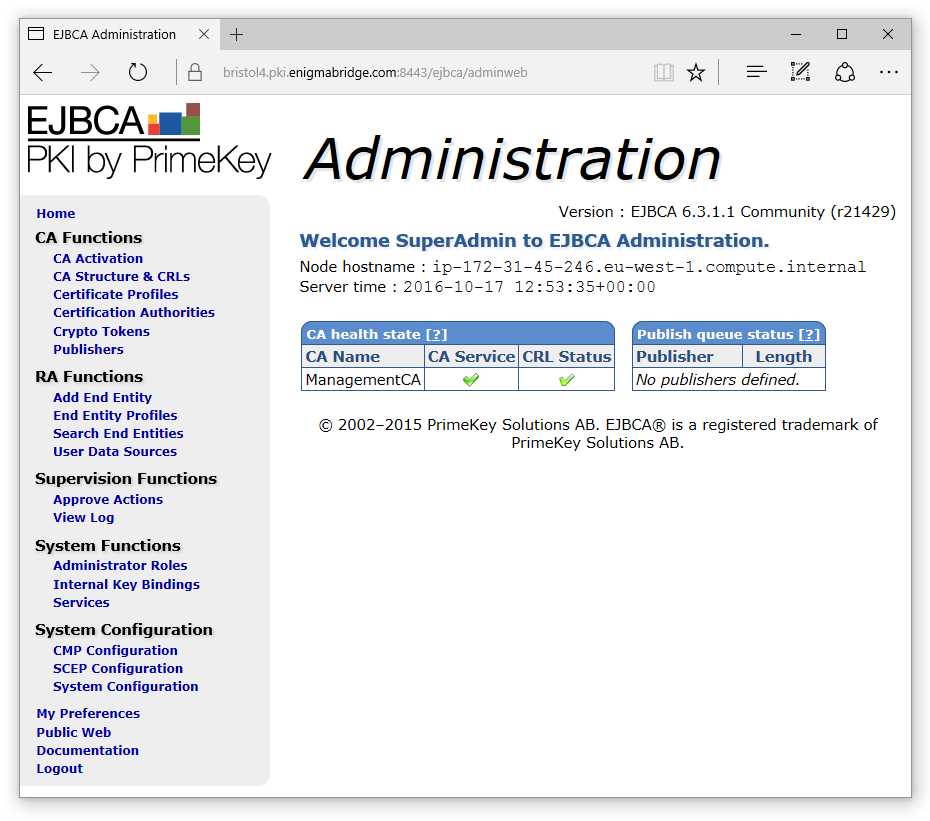Open System Configuration sub-link

coord(126,686)
